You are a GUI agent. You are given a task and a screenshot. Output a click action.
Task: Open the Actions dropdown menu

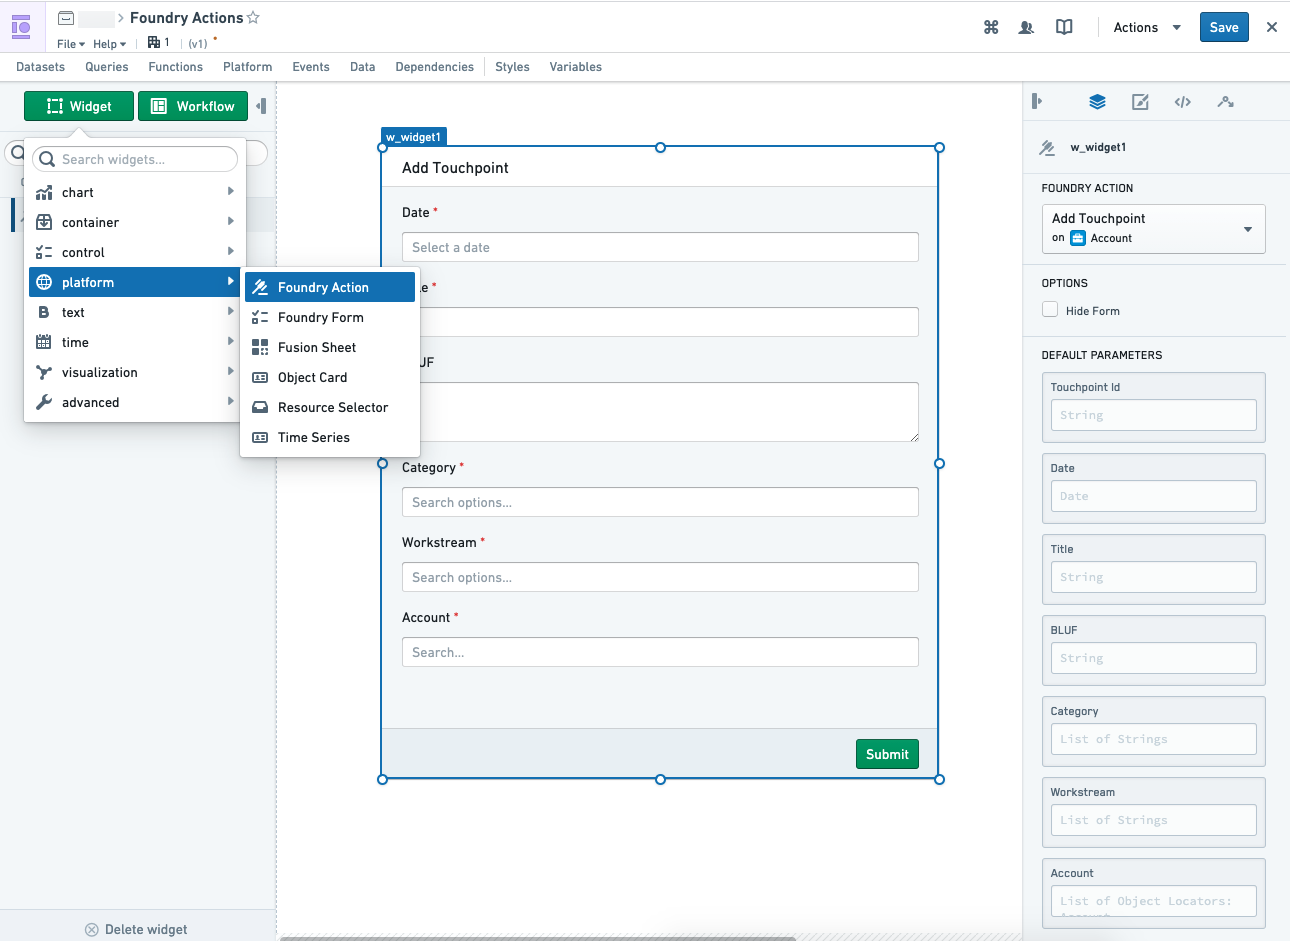click(1147, 27)
